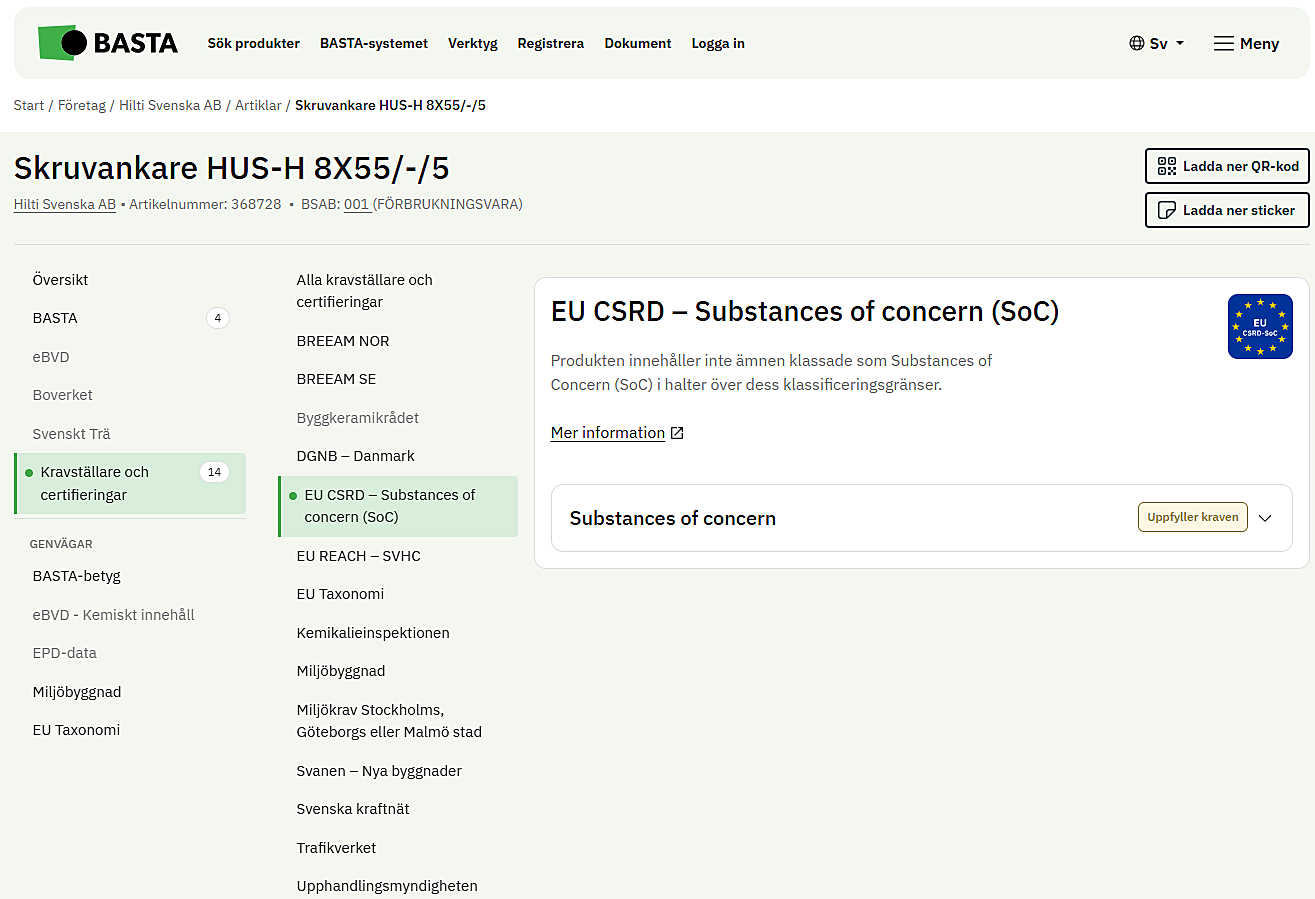Select Trafikverket in the certification list
The height and width of the screenshot is (899, 1315).
tap(398, 848)
